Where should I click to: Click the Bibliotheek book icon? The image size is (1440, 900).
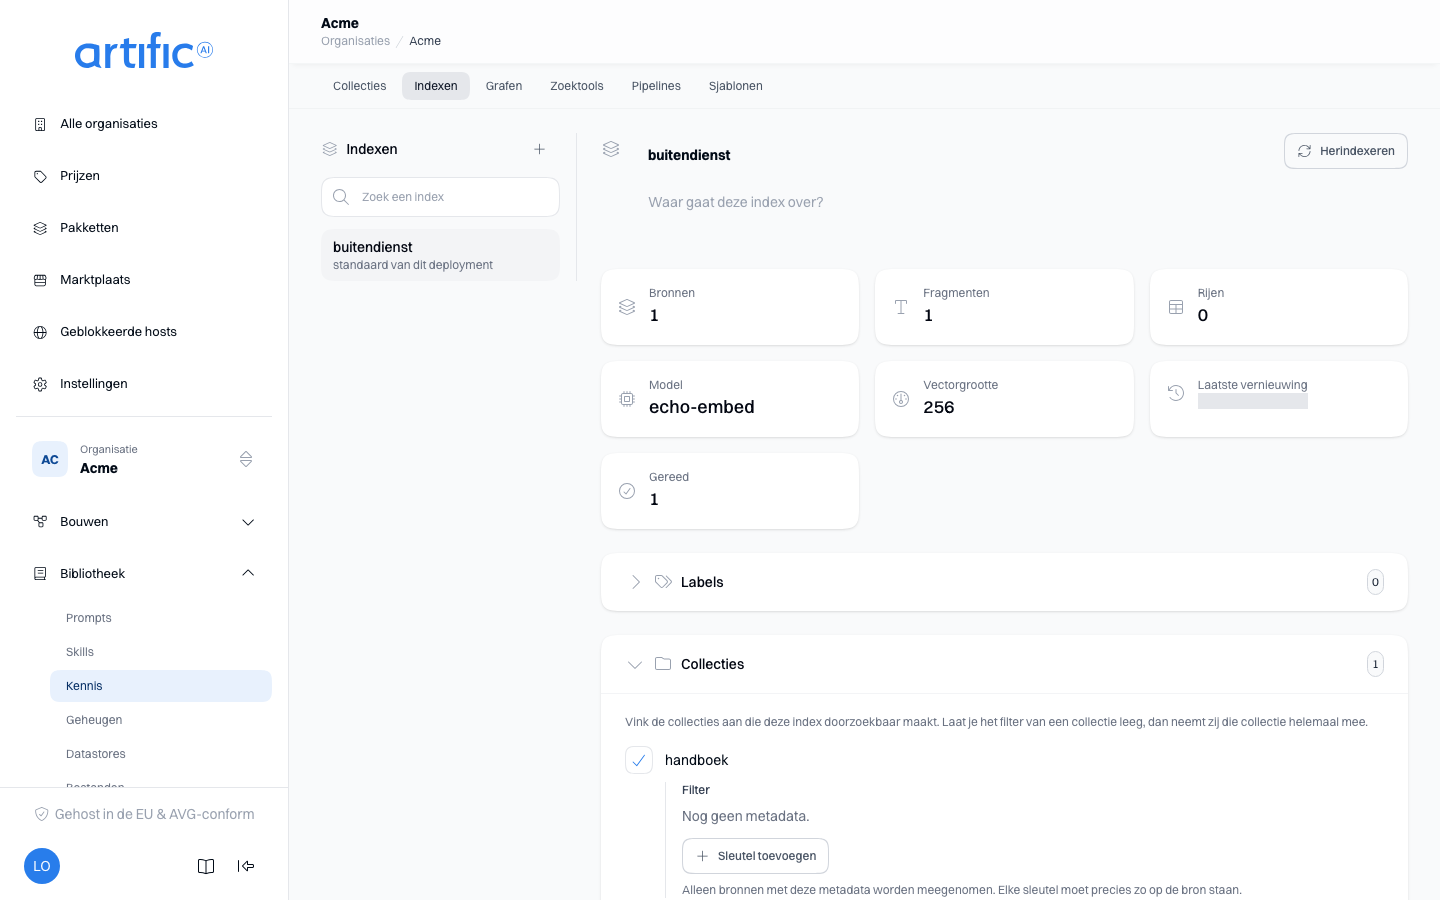40,574
